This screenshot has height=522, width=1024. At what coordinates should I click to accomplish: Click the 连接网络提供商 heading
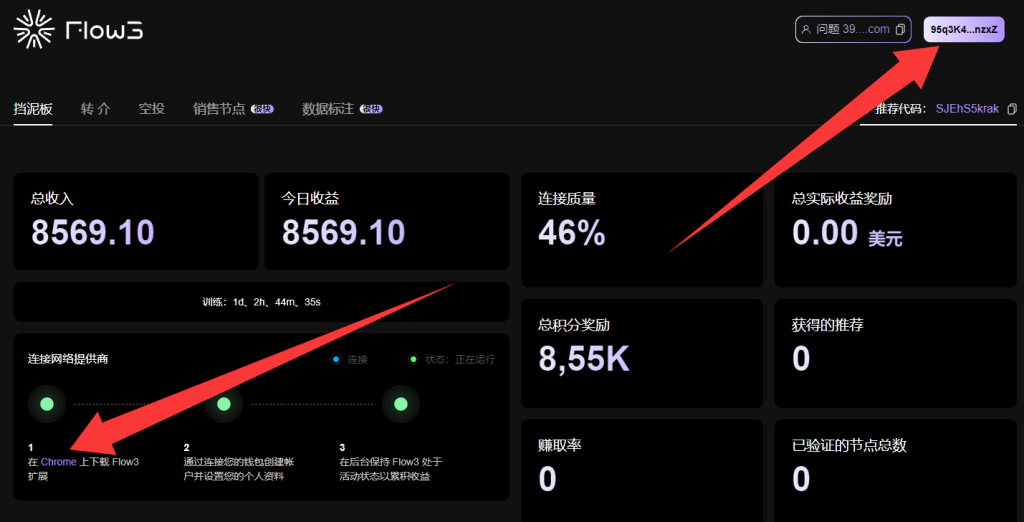click(x=68, y=359)
